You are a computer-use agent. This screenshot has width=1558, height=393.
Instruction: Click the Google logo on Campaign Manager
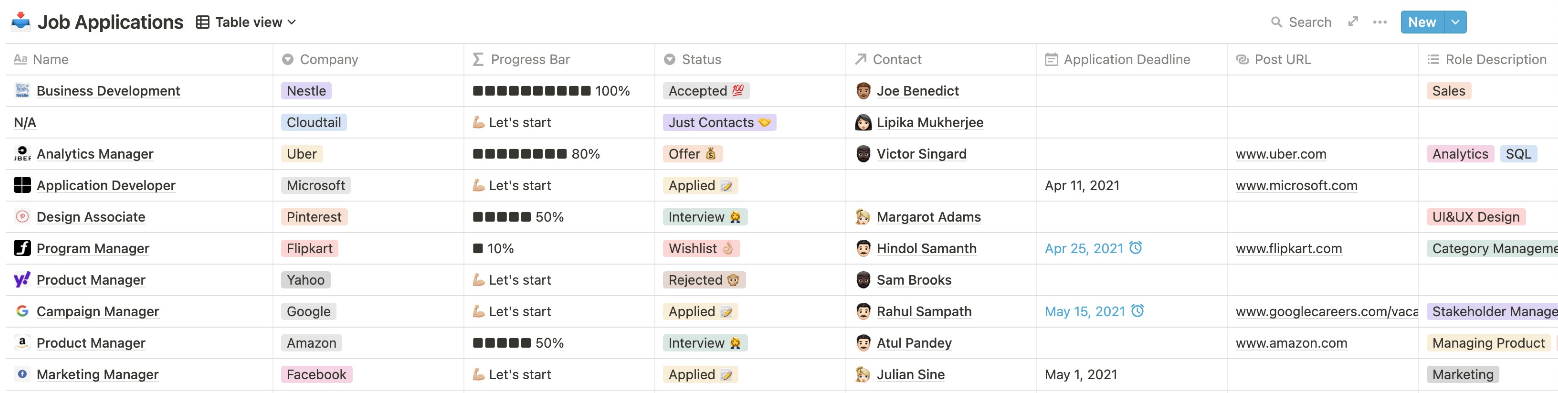pos(22,311)
